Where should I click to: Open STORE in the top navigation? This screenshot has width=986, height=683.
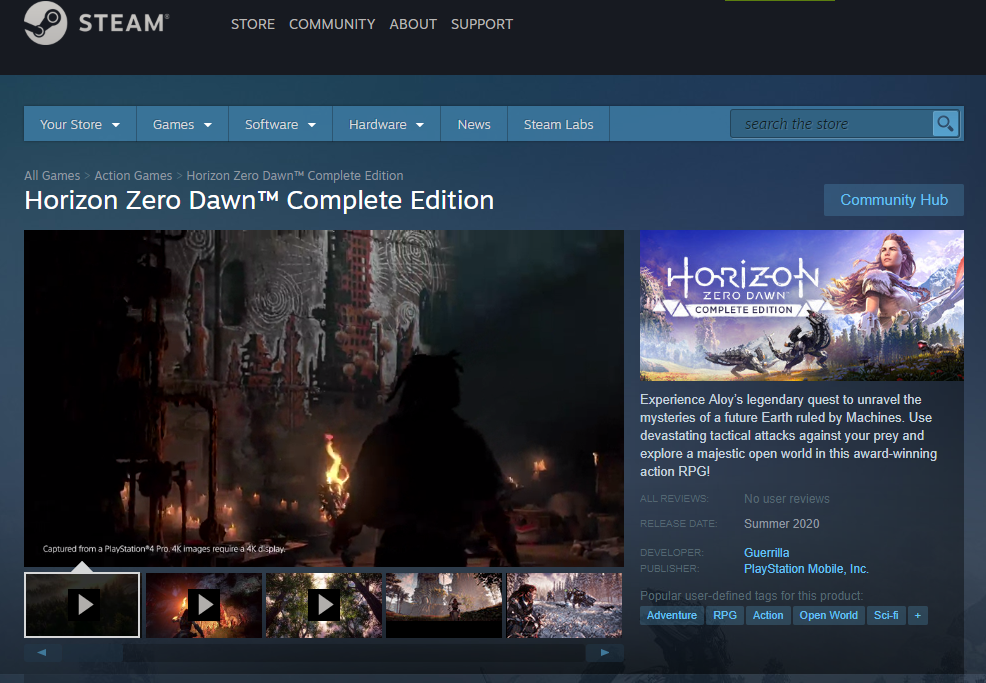(x=253, y=25)
